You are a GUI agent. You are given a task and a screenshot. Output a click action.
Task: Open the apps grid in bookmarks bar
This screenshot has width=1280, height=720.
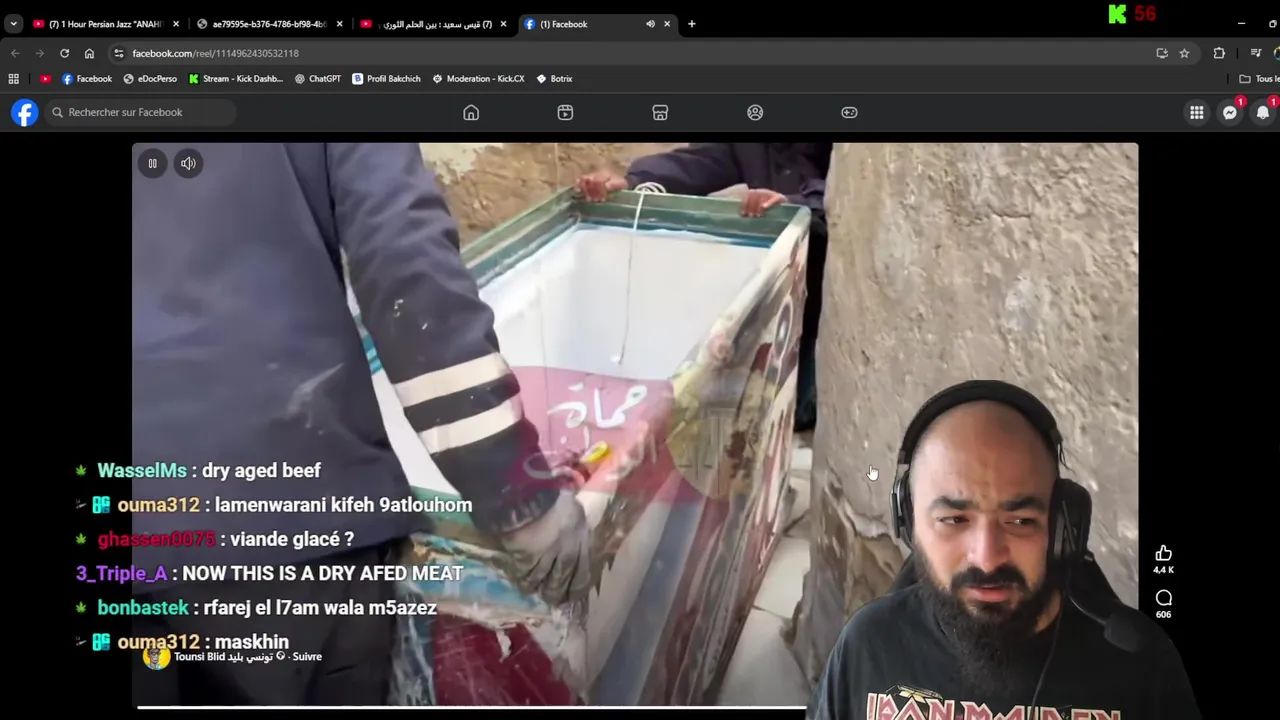click(13, 78)
